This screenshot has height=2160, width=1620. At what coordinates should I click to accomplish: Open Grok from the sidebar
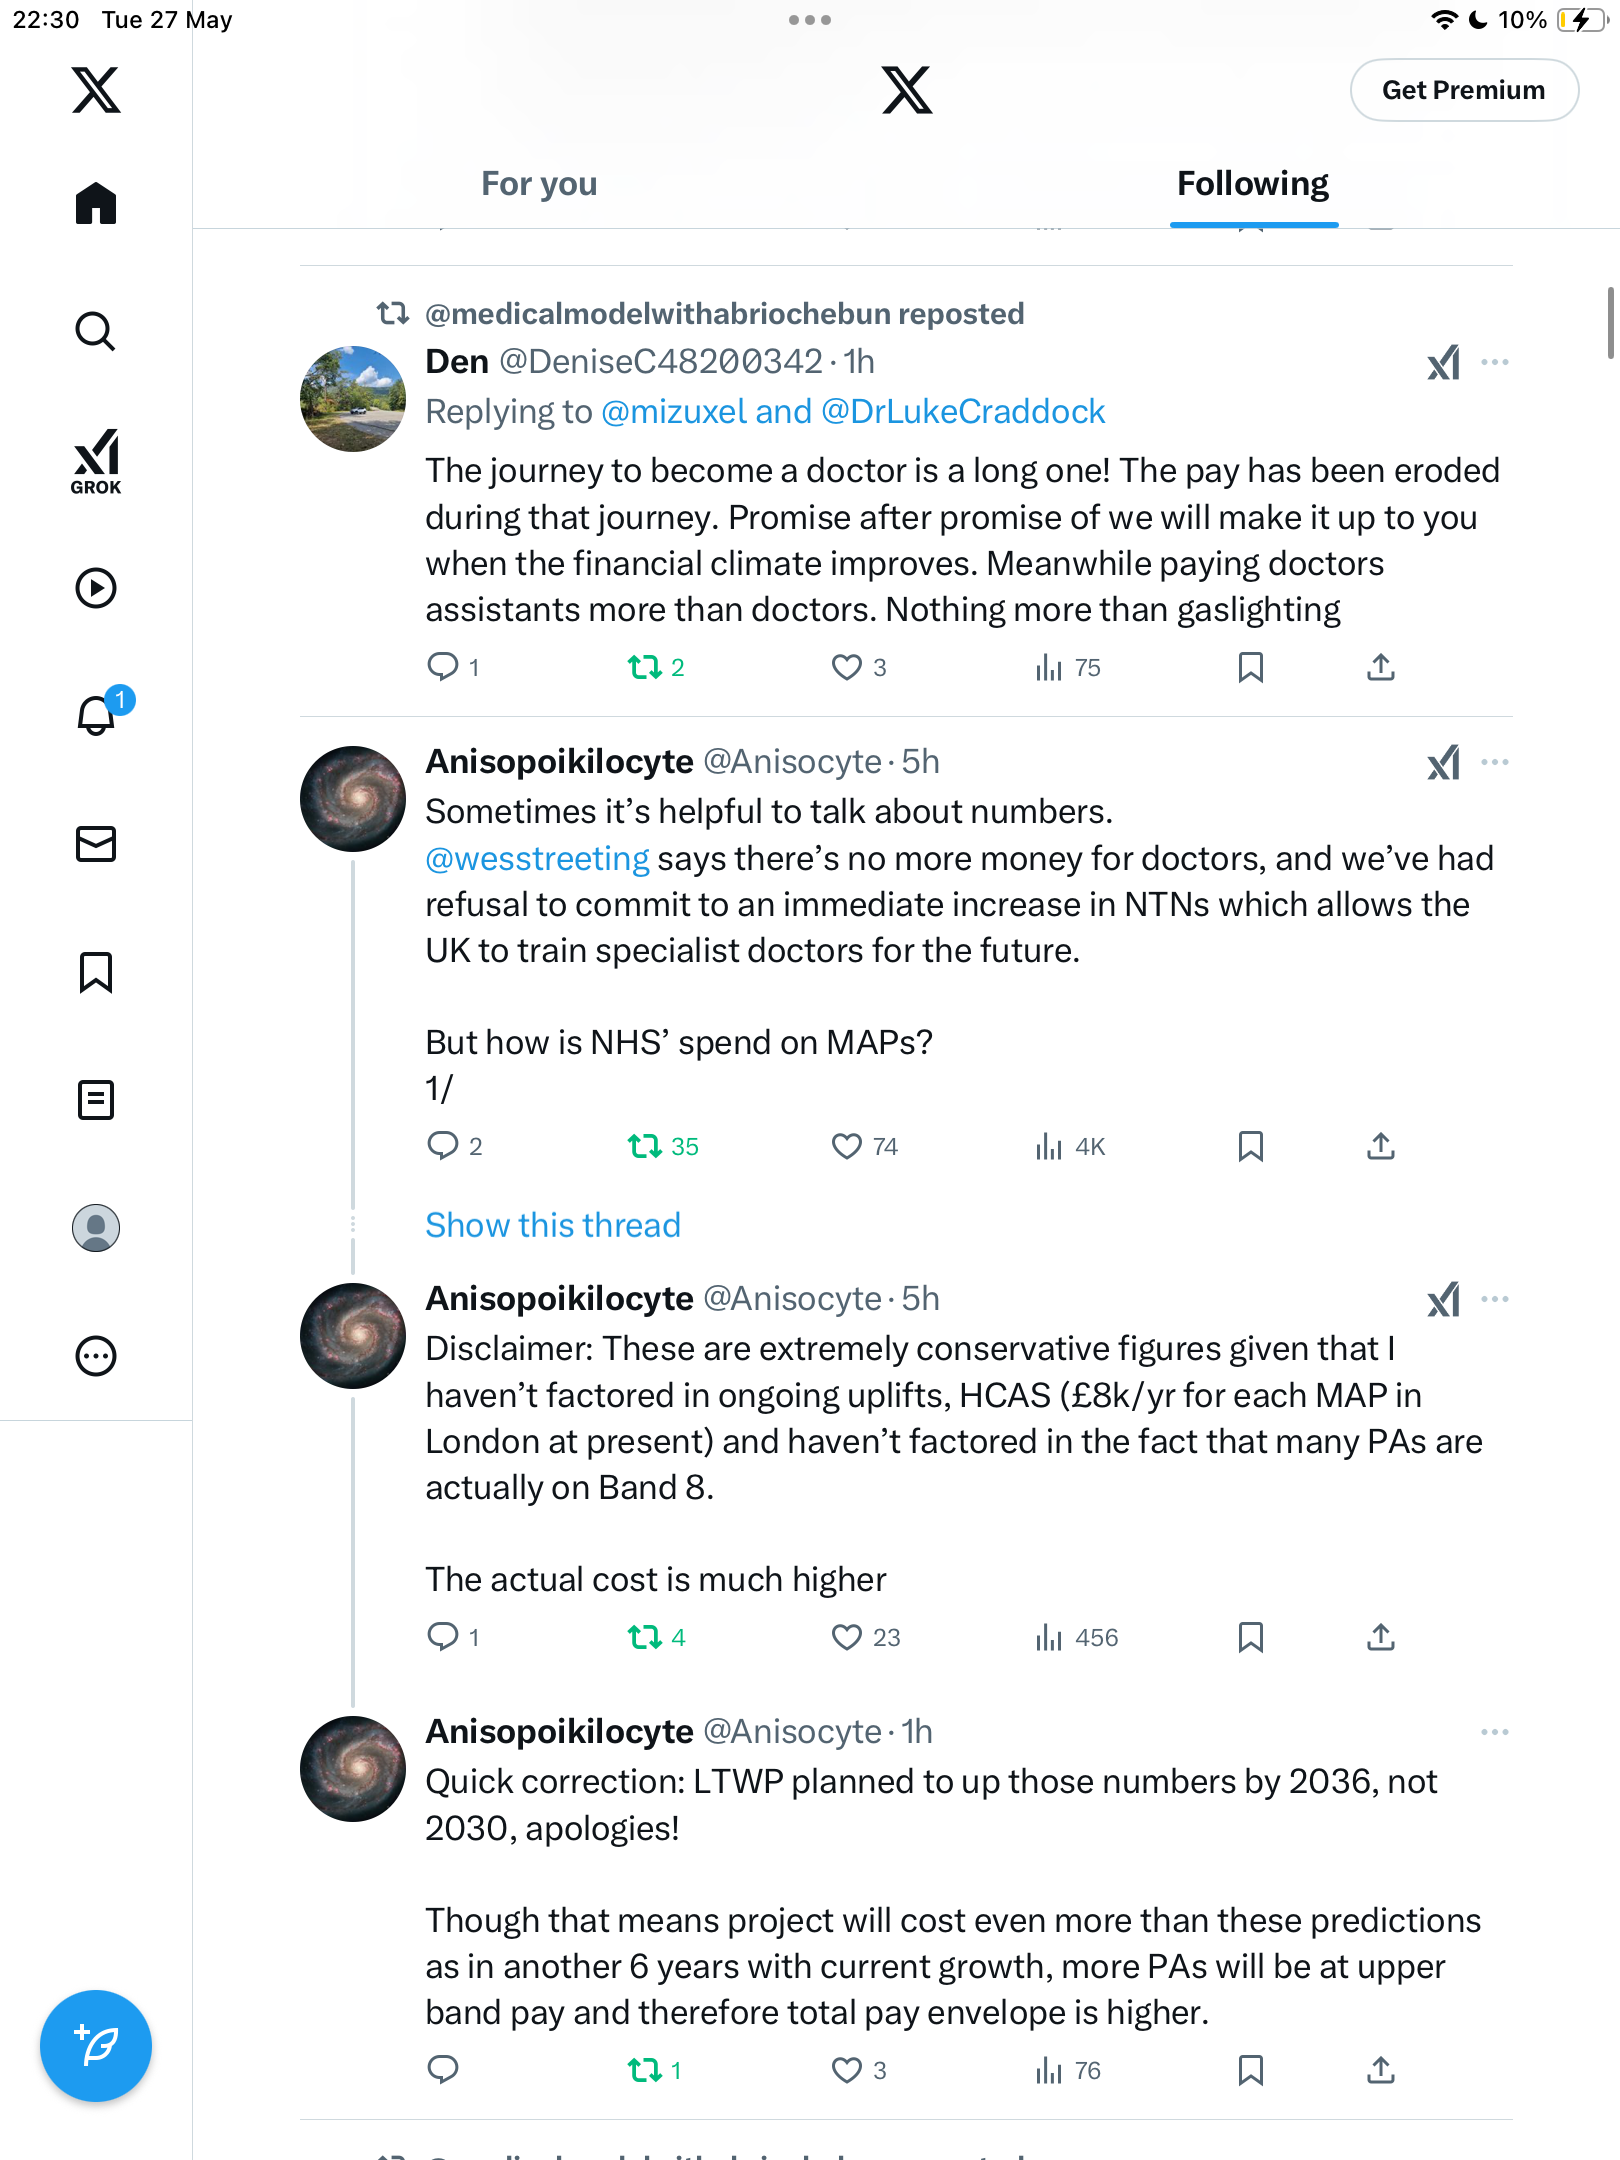[96, 461]
